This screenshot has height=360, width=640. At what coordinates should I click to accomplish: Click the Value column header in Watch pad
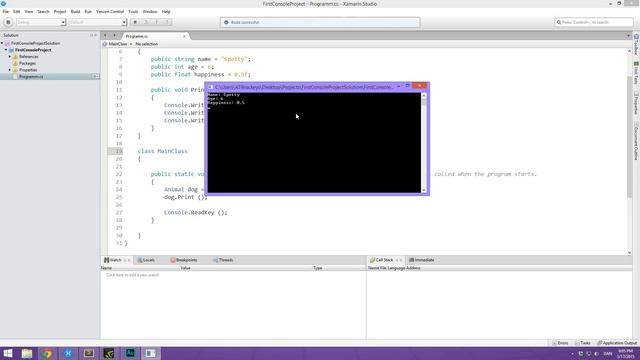point(185,268)
